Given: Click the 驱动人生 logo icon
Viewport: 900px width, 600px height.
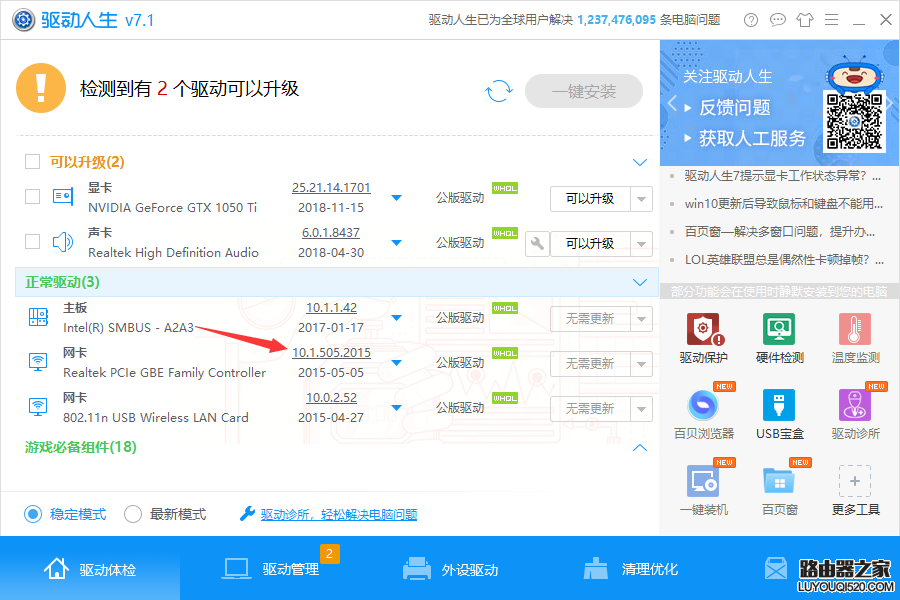Looking at the screenshot, I should (x=24, y=20).
